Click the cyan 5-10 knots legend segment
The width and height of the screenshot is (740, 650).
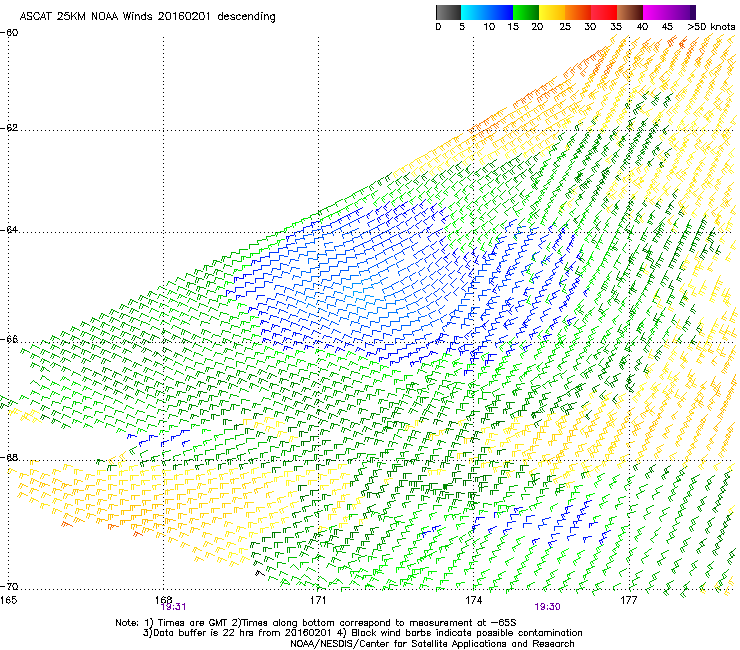[x=474, y=12]
